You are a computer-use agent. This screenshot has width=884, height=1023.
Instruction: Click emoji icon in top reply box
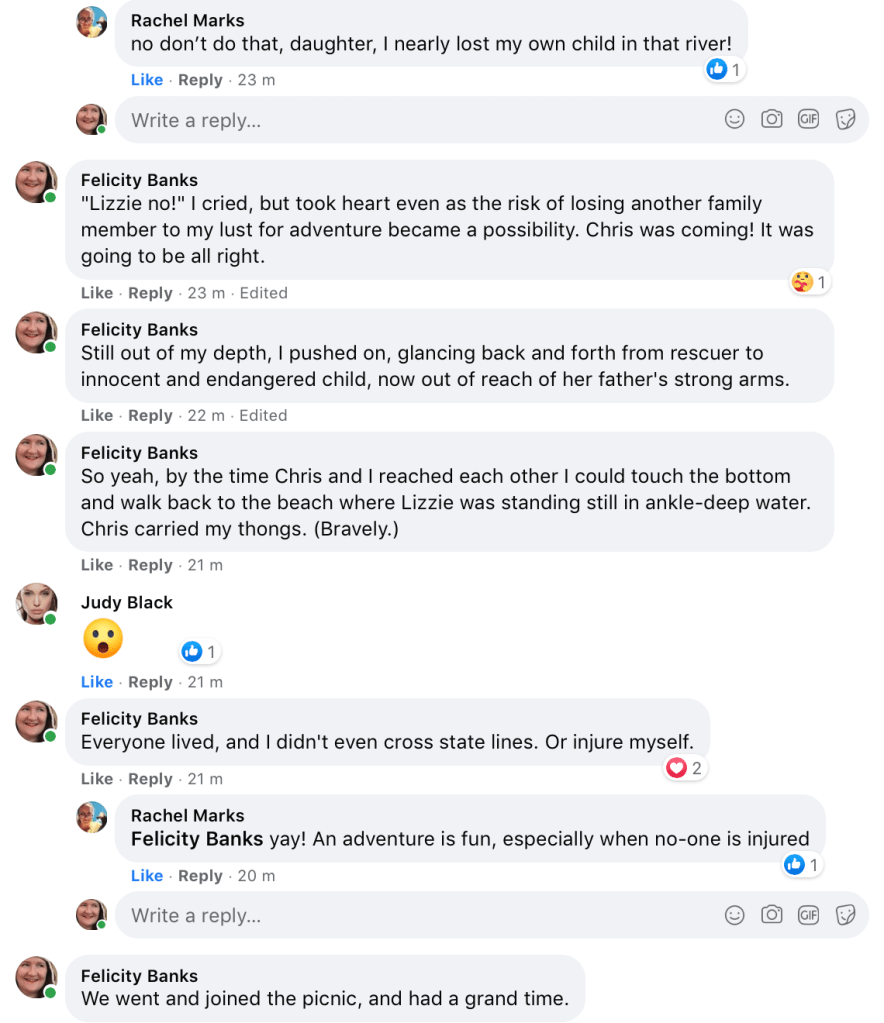(735, 120)
